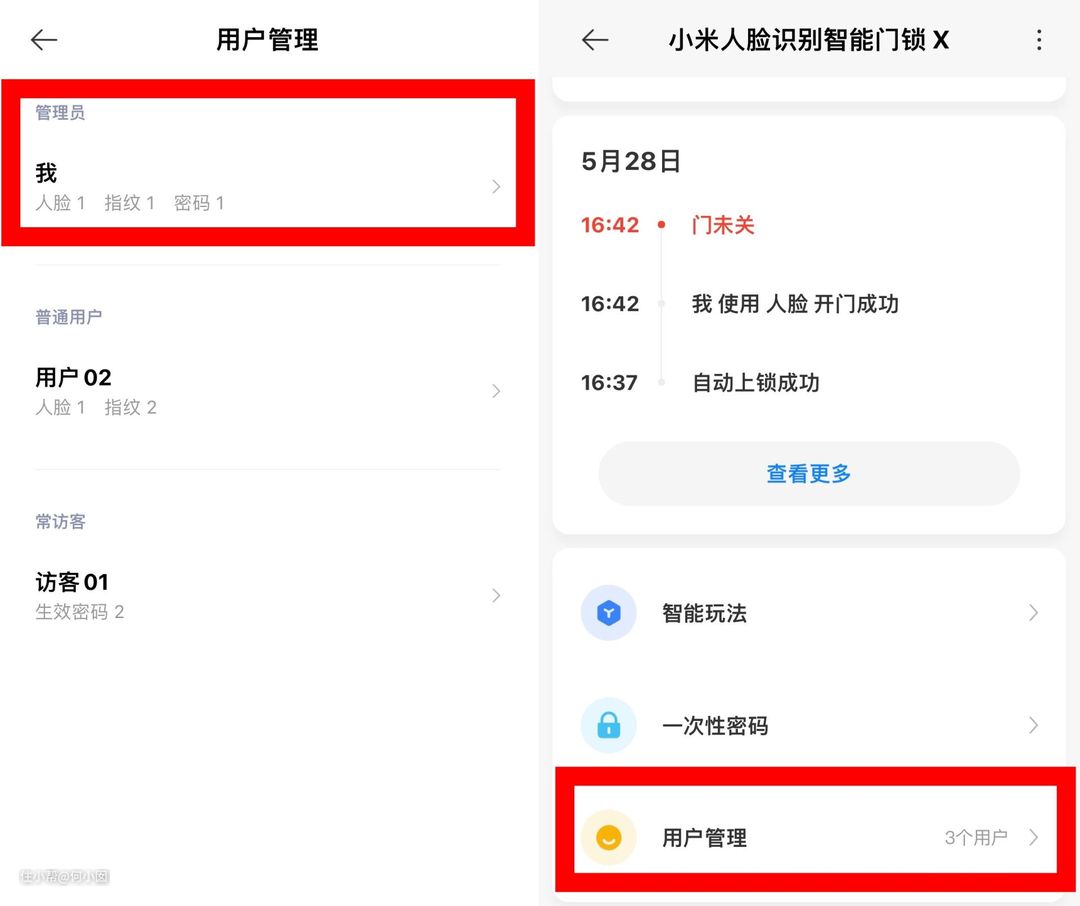Expand chevron on 用户 02 row
This screenshot has width=1080, height=906.
496,391
